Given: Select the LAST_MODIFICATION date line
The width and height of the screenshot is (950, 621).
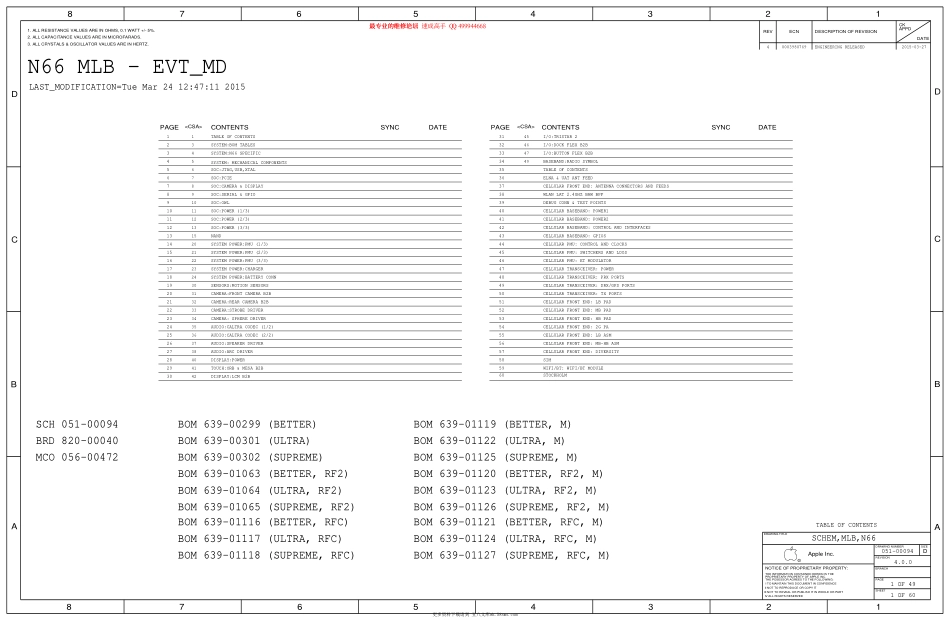Looking at the screenshot, I should click(x=137, y=87).
